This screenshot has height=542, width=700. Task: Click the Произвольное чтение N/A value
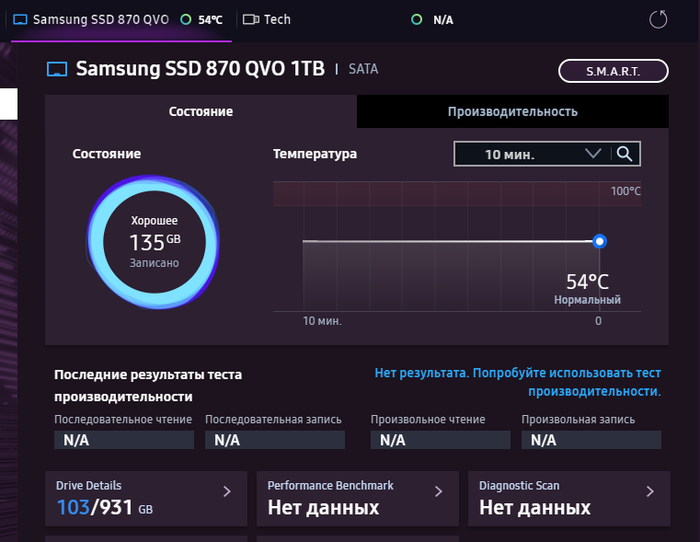440,440
